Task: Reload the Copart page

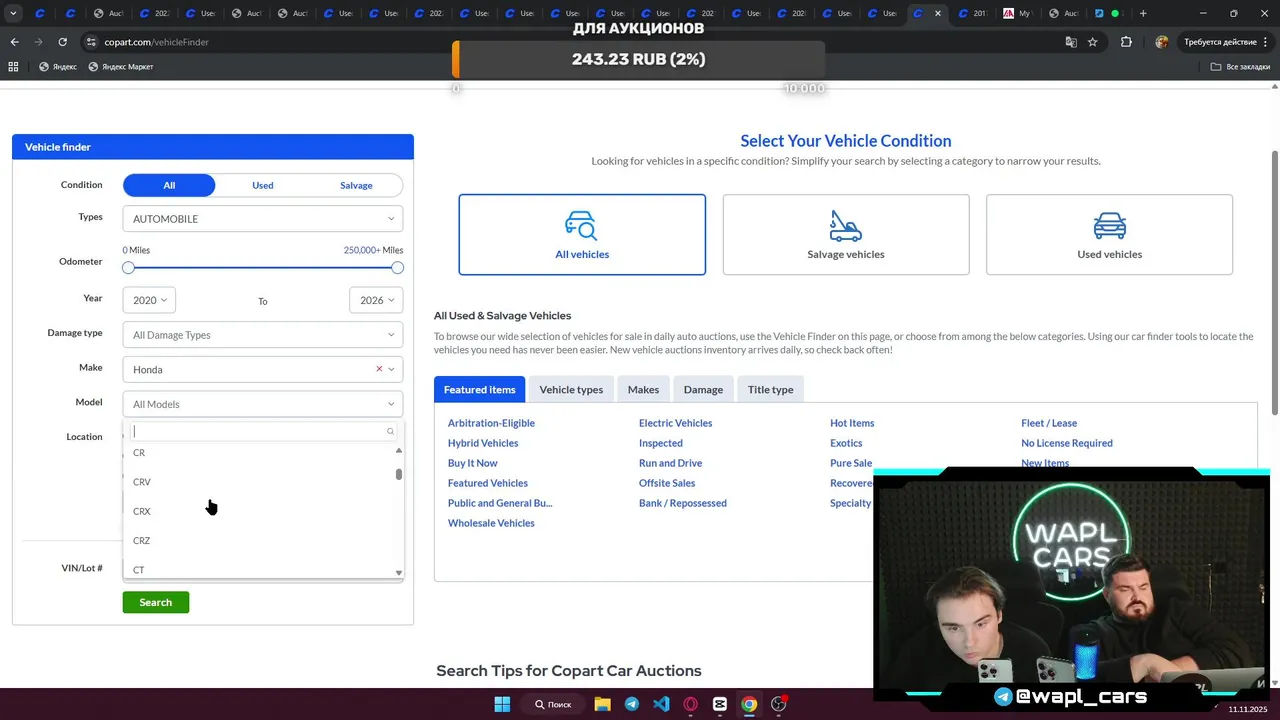Action: [62, 42]
